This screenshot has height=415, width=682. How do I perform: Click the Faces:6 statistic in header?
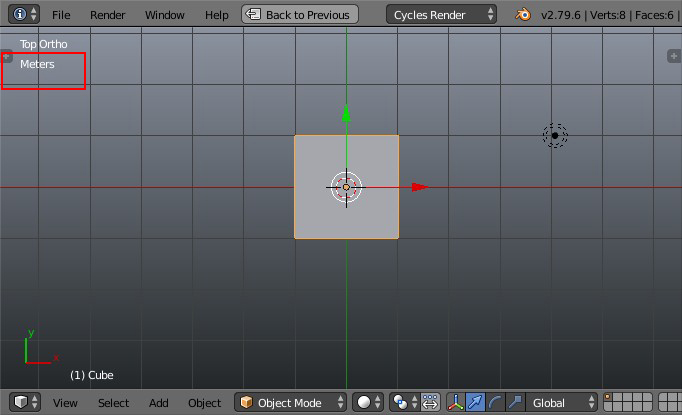[x=654, y=15]
